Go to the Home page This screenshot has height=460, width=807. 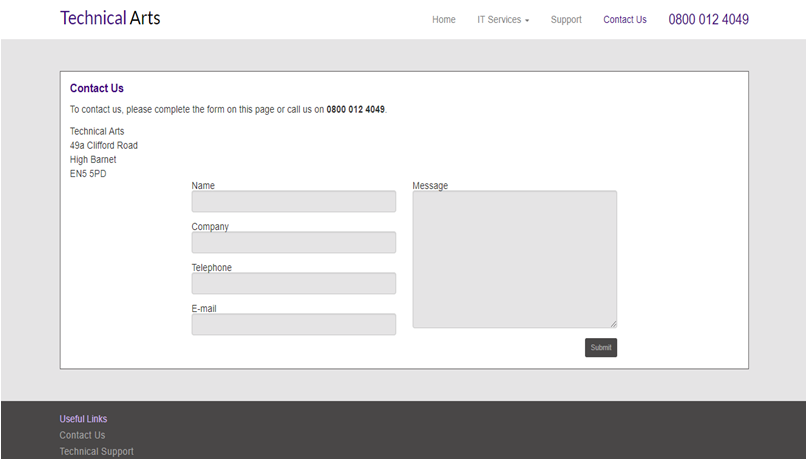443,20
